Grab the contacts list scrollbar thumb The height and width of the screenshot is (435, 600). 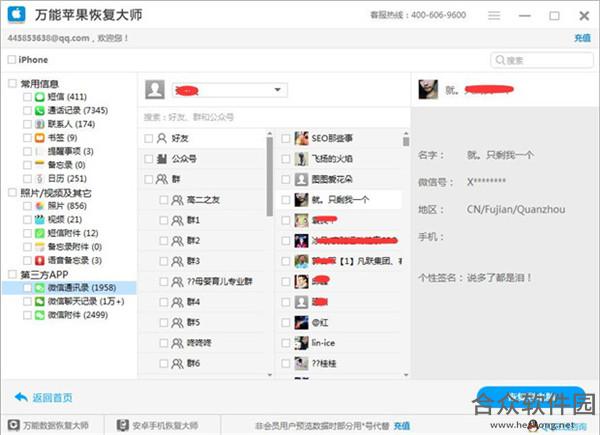[406, 141]
